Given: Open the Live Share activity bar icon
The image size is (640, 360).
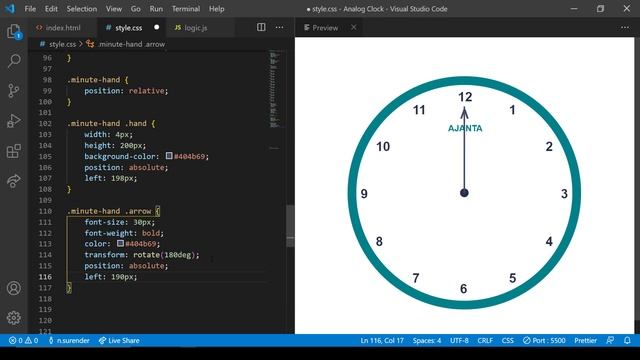Looking at the screenshot, I should point(13,181).
